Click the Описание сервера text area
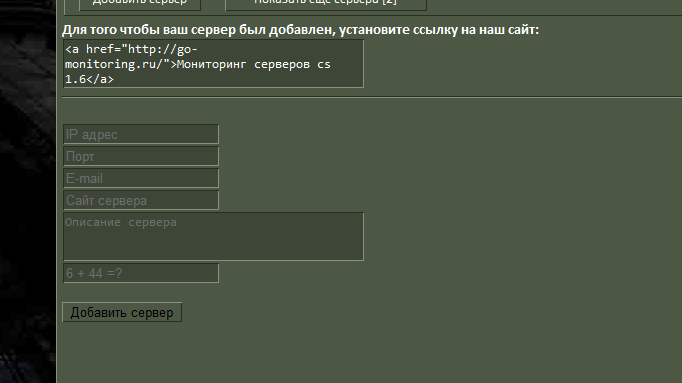Screen dimensions: 682x383 click(214, 236)
